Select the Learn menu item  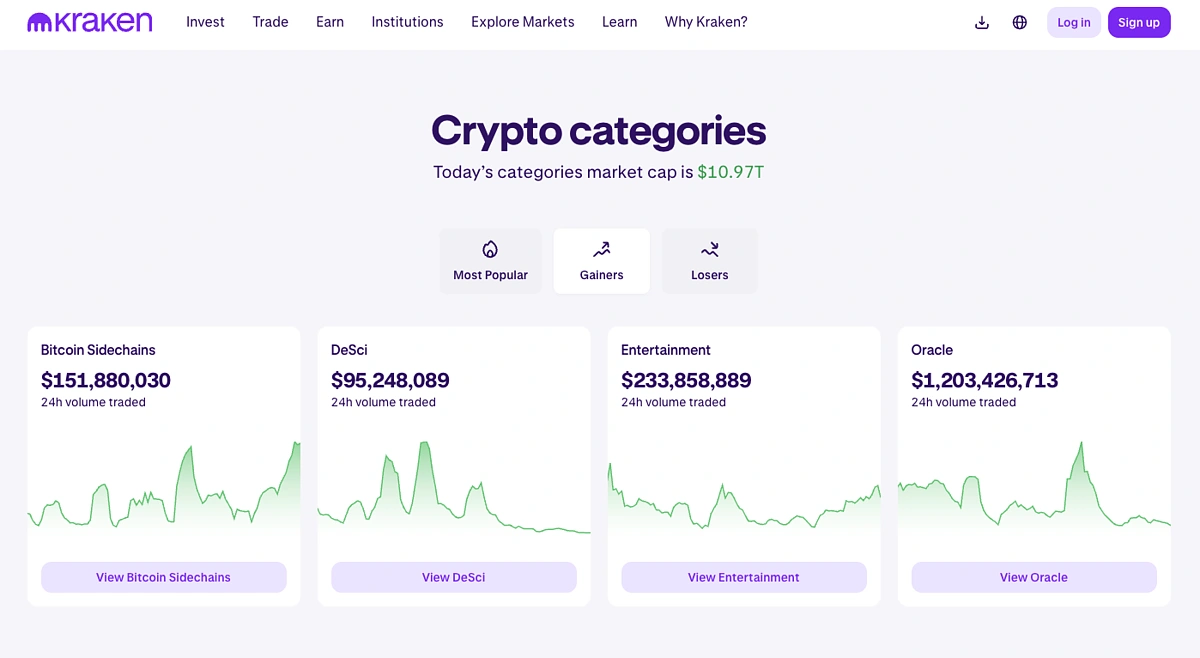coord(619,21)
